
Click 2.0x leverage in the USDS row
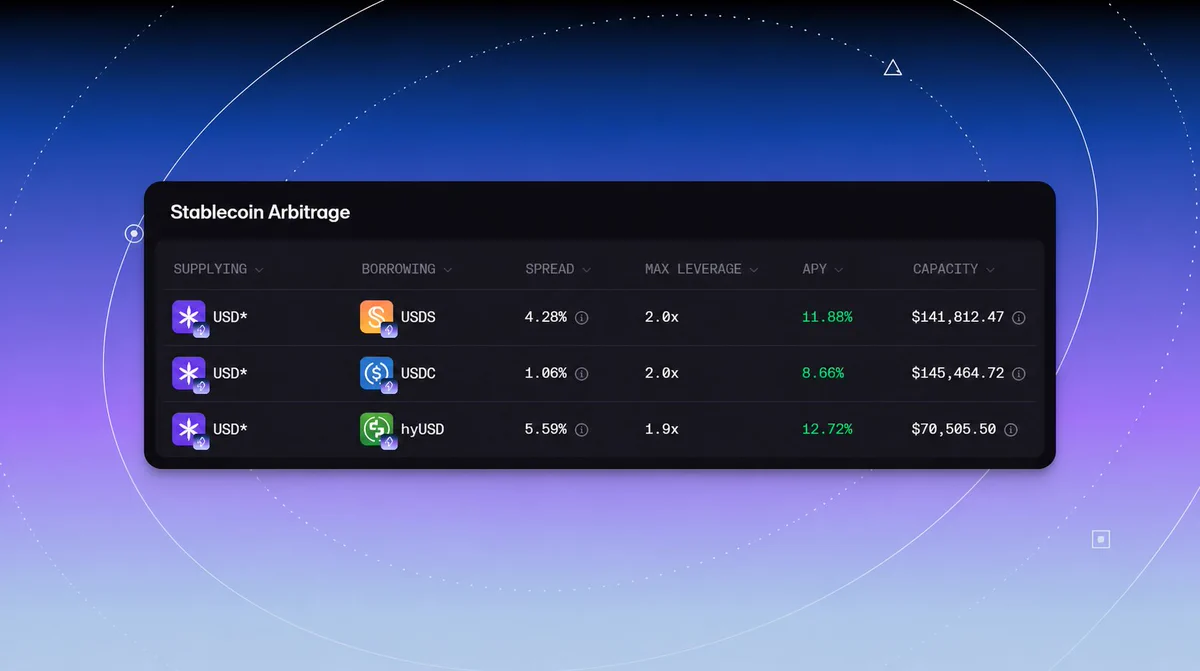[662, 317]
